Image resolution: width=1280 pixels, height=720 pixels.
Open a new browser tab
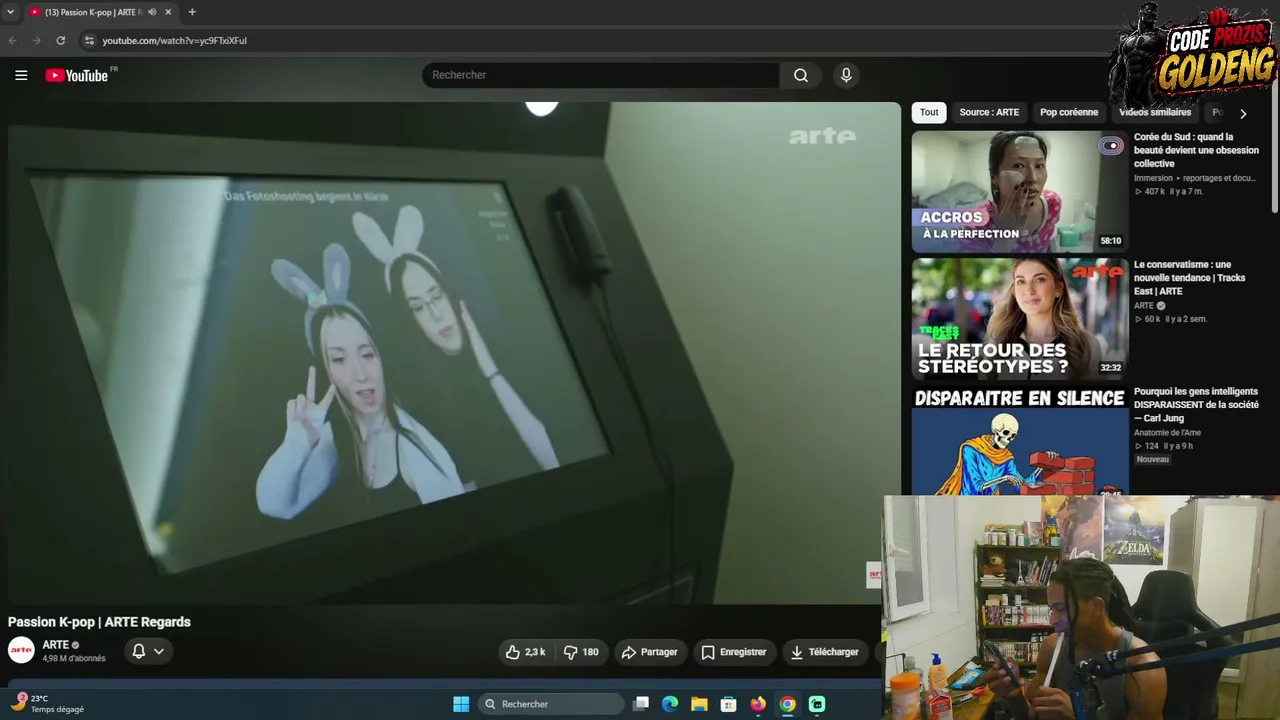(192, 12)
